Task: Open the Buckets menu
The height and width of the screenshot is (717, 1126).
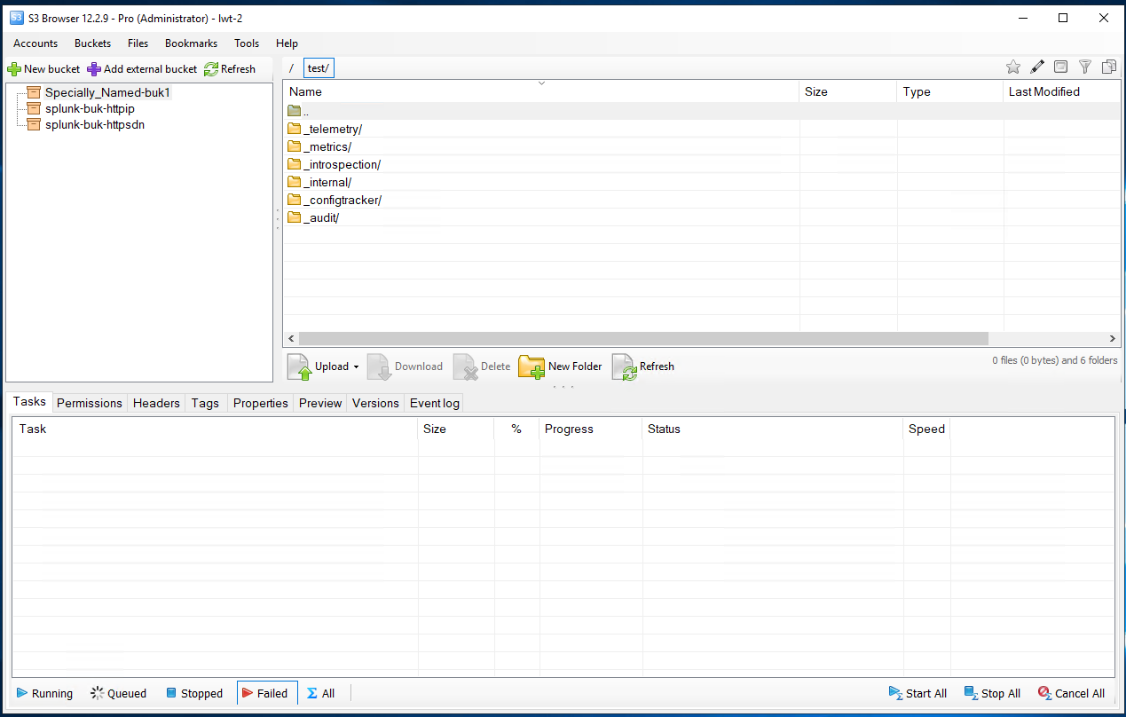Action: pyautogui.click(x=92, y=44)
